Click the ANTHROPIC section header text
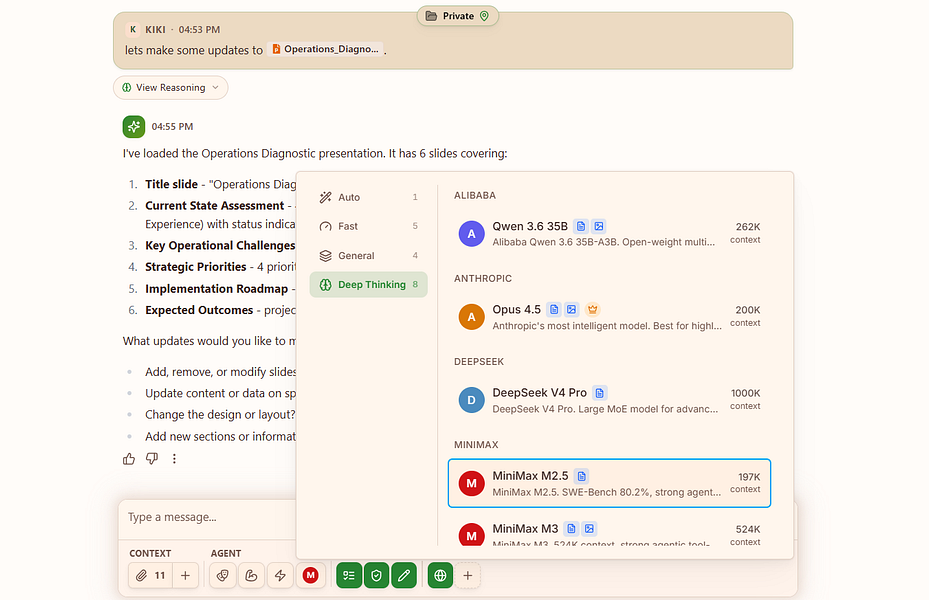The width and height of the screenshot is (929, 600). point(483,278)
